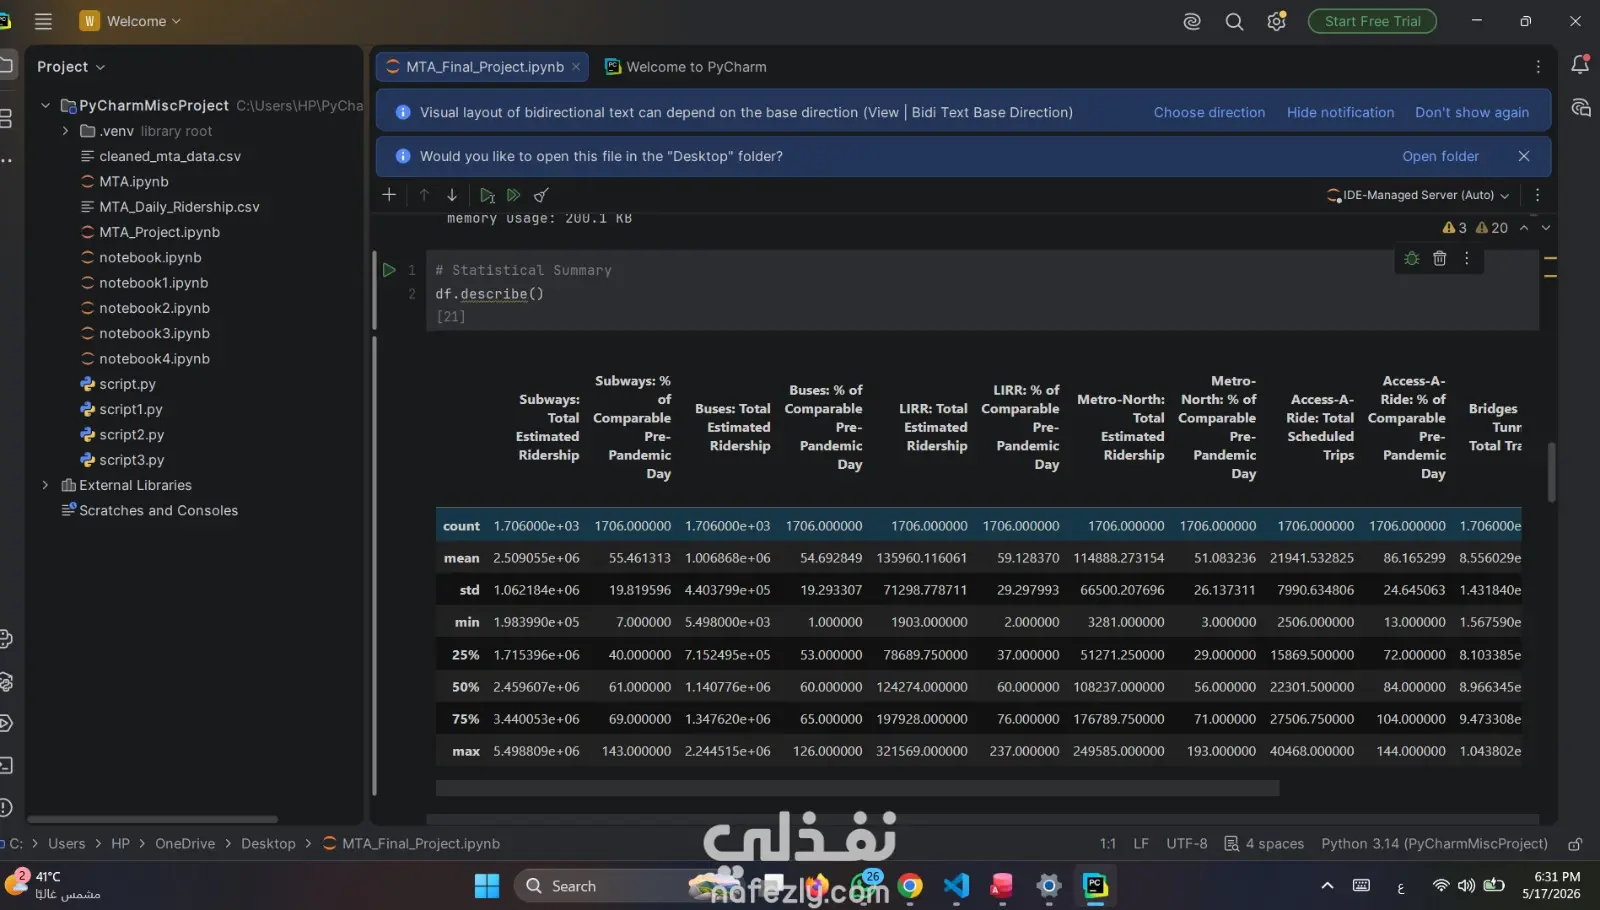Expand External Libraries node

(45, 485)
